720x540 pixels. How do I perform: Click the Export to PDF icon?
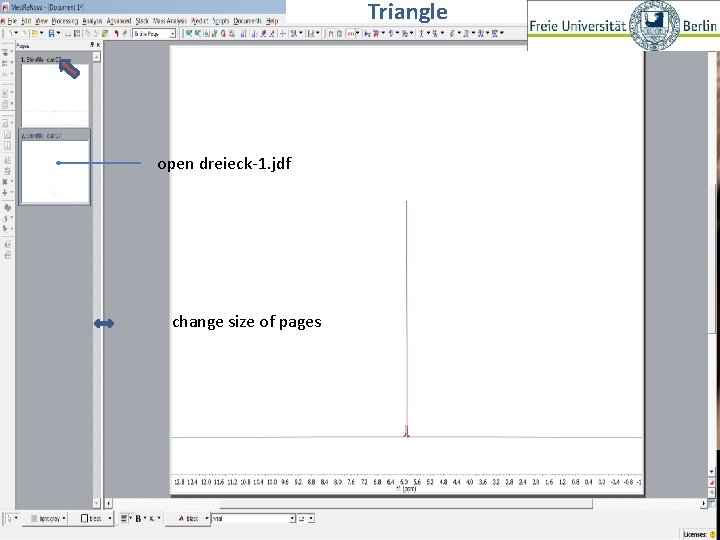[77, 34]
